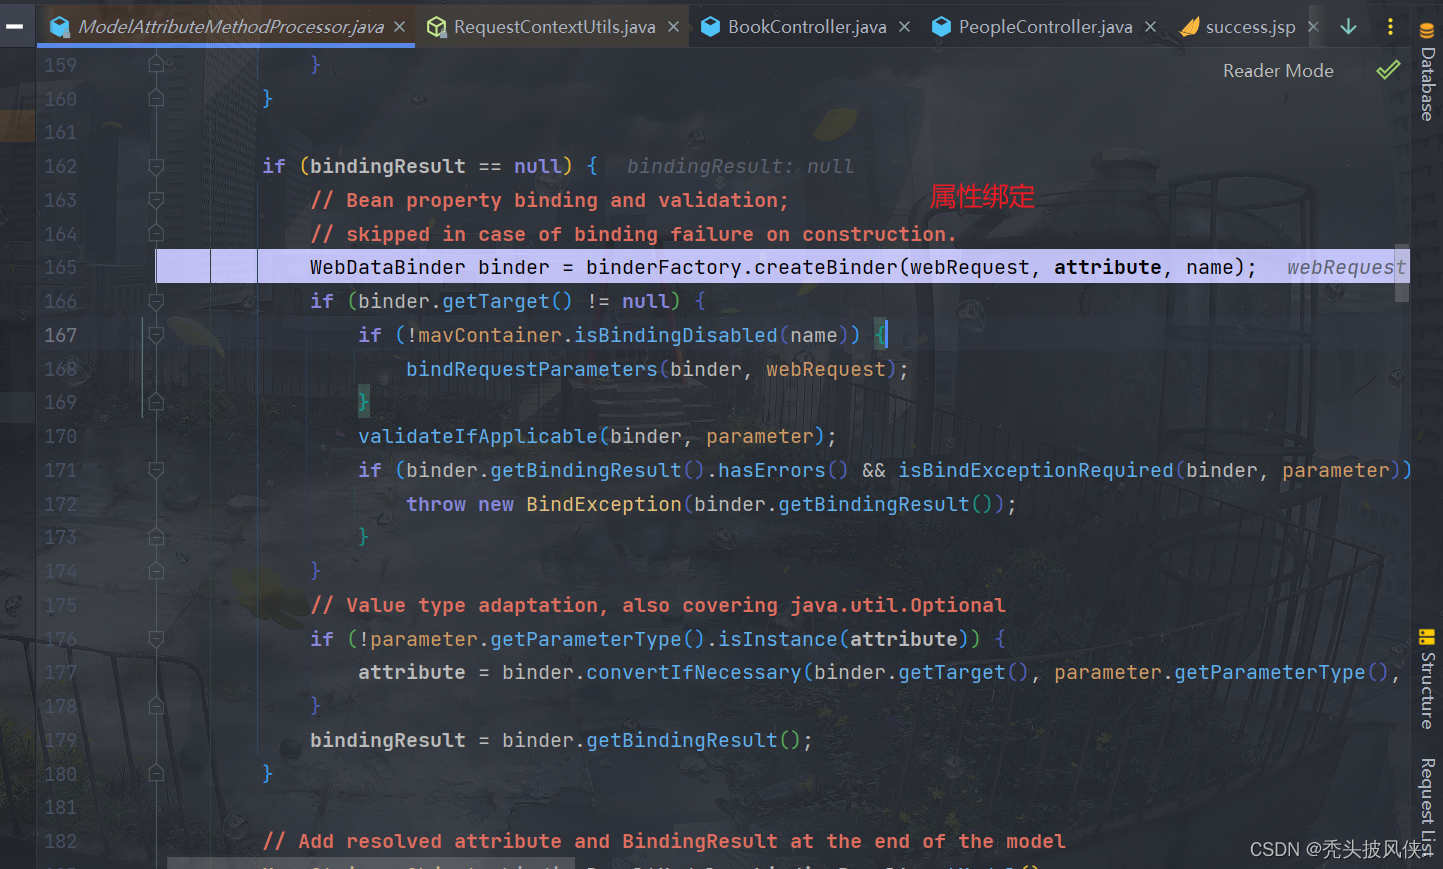Click convertIfNecessary method call
This screenshot has height=869, width=1443.
click(x=694, y=672)
